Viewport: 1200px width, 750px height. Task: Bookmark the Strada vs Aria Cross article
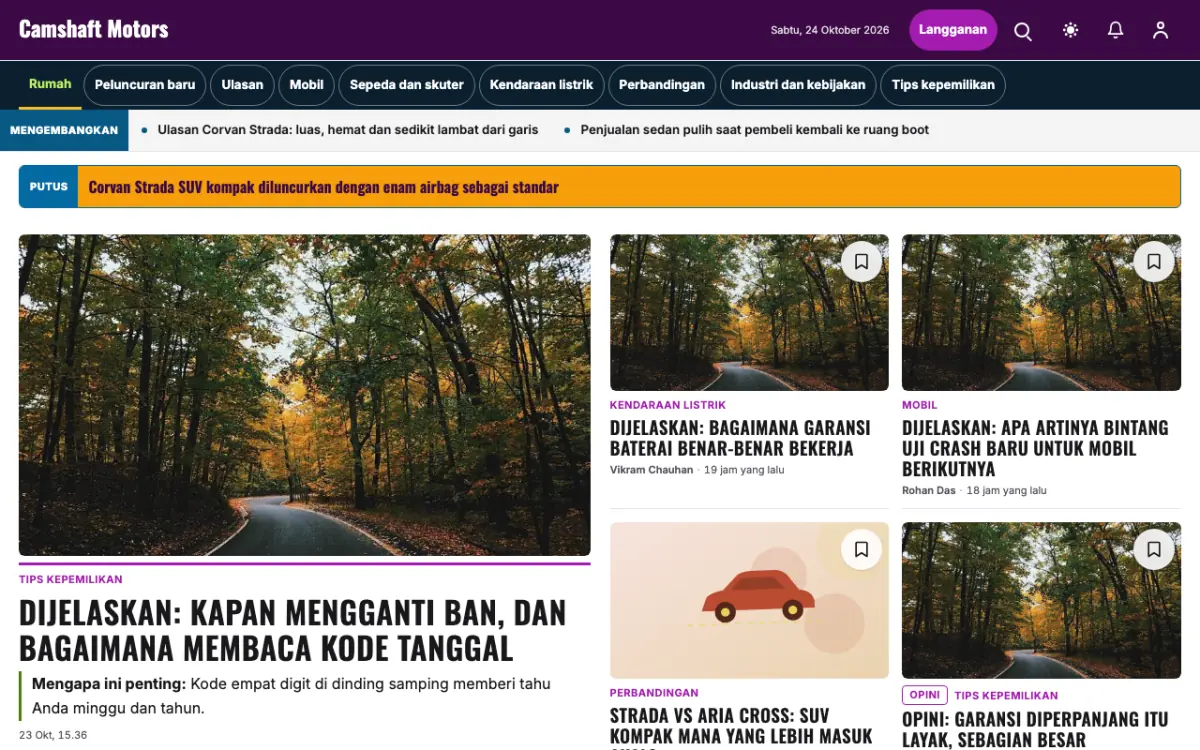point(861,549)
